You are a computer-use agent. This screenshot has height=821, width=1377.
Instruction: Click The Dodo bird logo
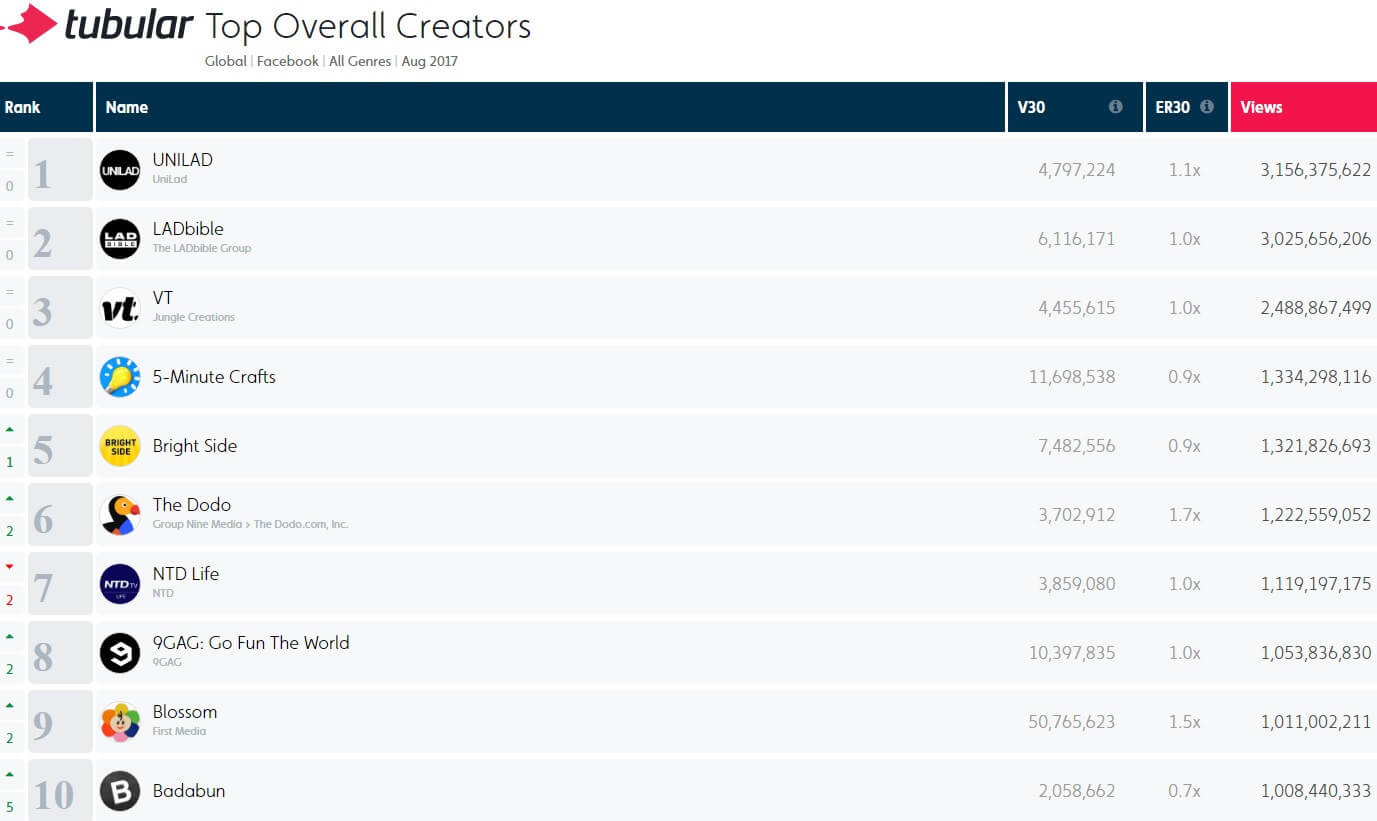click(120, 515)
